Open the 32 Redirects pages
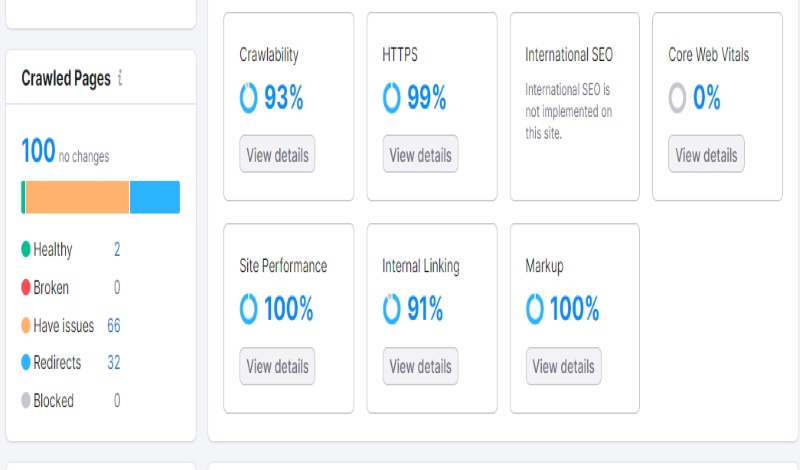This screenshot has height=470, width=800. coord(114,363)
